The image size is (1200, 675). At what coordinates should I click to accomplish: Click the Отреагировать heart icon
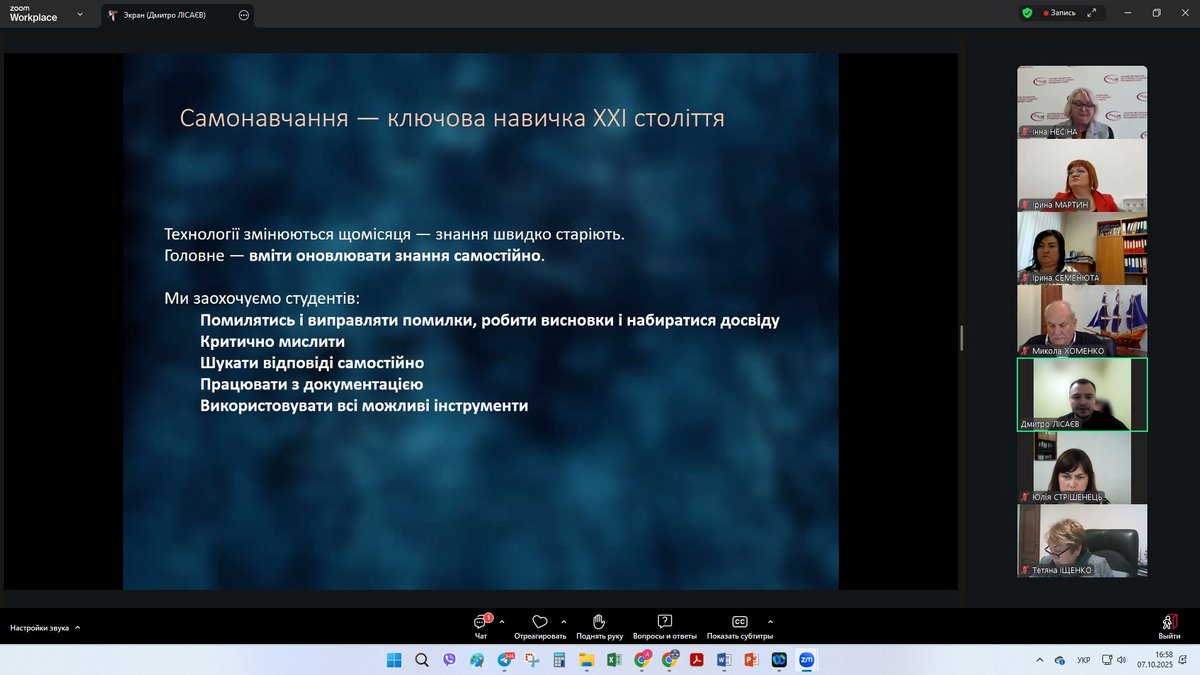pos(540,624)
